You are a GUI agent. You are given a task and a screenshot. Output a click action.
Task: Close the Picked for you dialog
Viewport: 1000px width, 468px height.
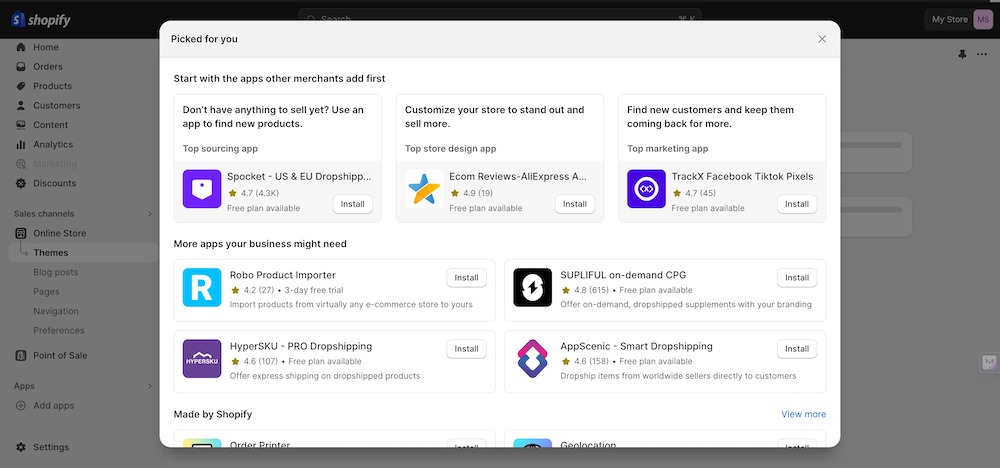pyautogui.click(x=822, y=39)
